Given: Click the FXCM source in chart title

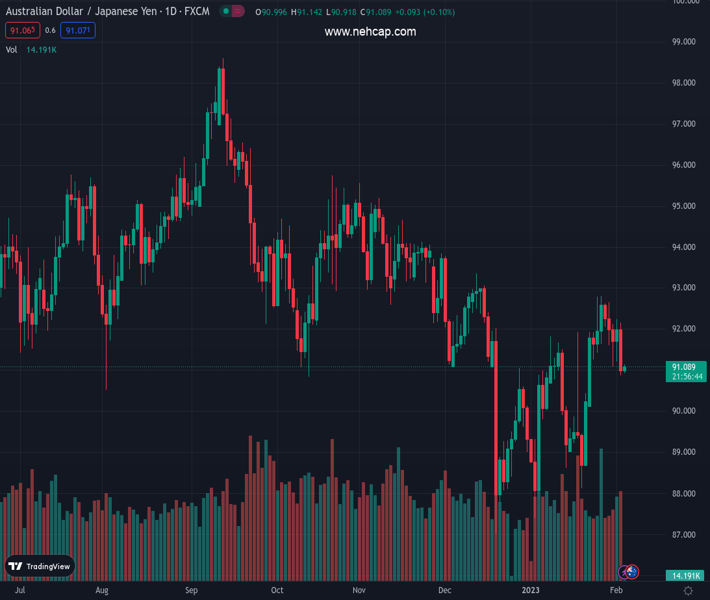Looking at the screenshot, I should coord(194,12).
